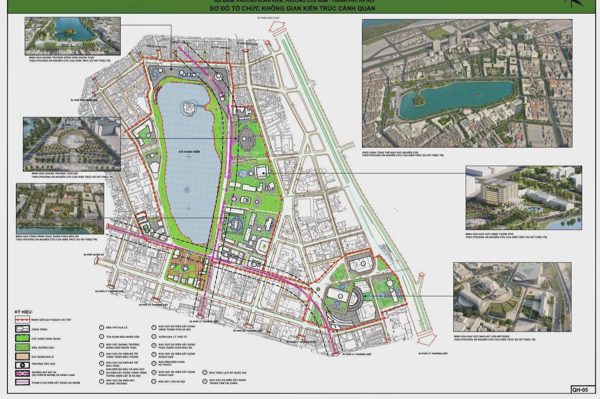This screenshot has height=399, width=600.
Task: Click the 'KÝ HIỆU' legend heading
Action: pyautogui.click(x=24, y=312)
